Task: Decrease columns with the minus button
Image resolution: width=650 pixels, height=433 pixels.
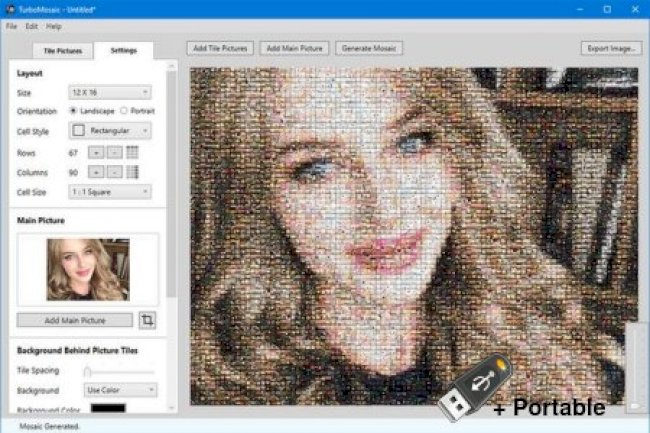Action: pyautogui.click(x=113, y=172)
